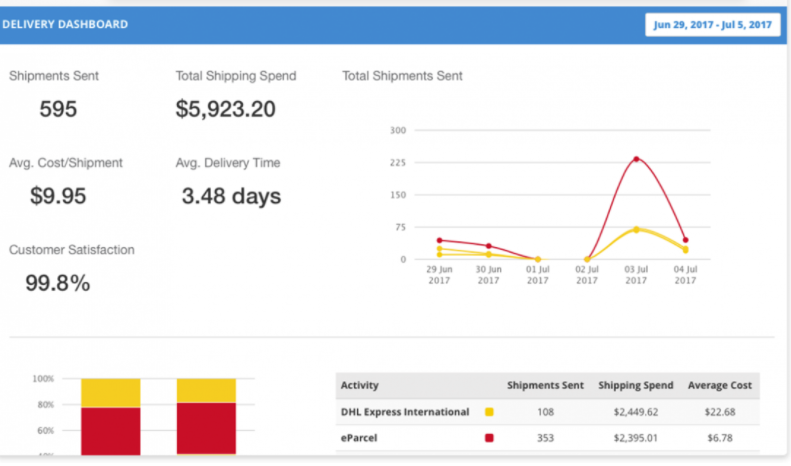Select the eParcel row label

[x=359, y=437]
